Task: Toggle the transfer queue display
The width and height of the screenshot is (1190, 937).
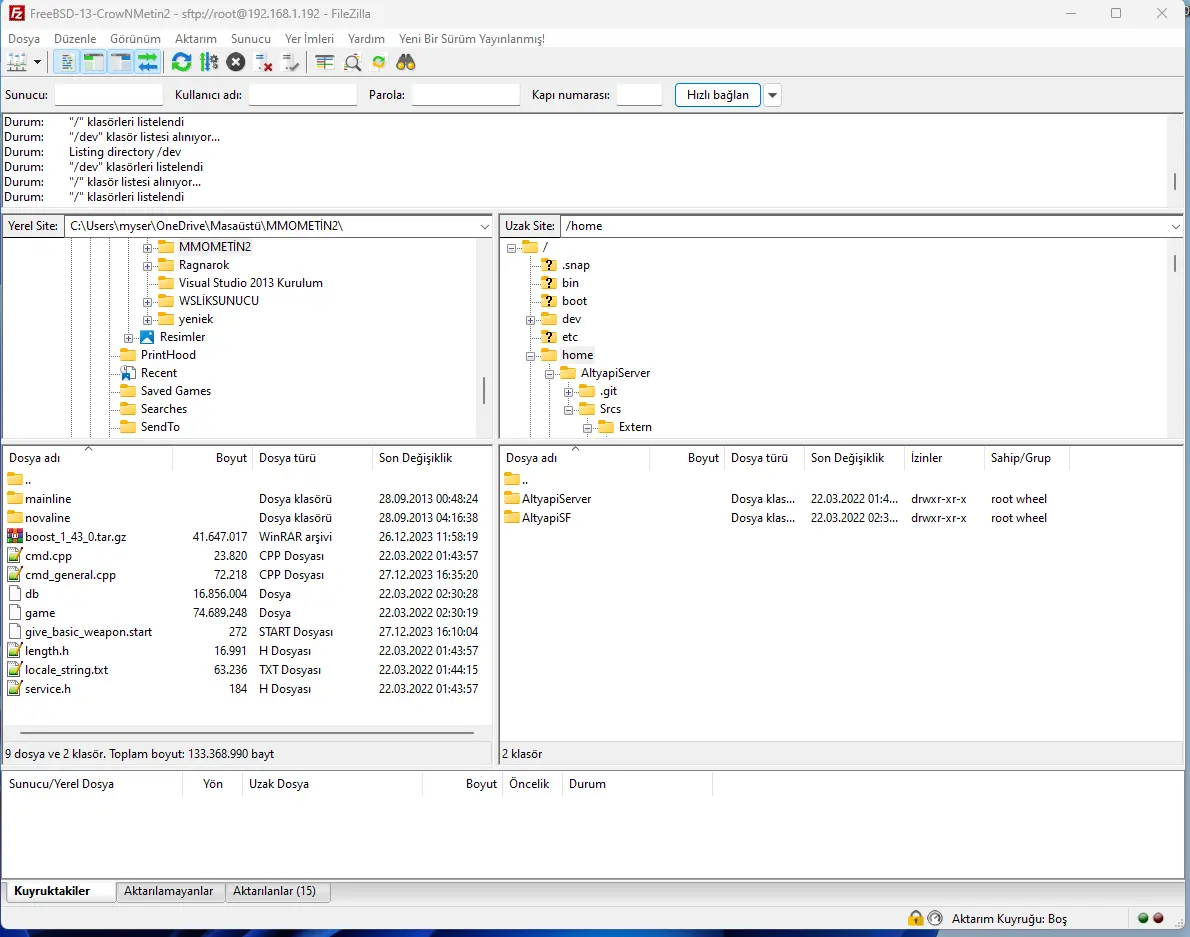Action: click(148, 62)
